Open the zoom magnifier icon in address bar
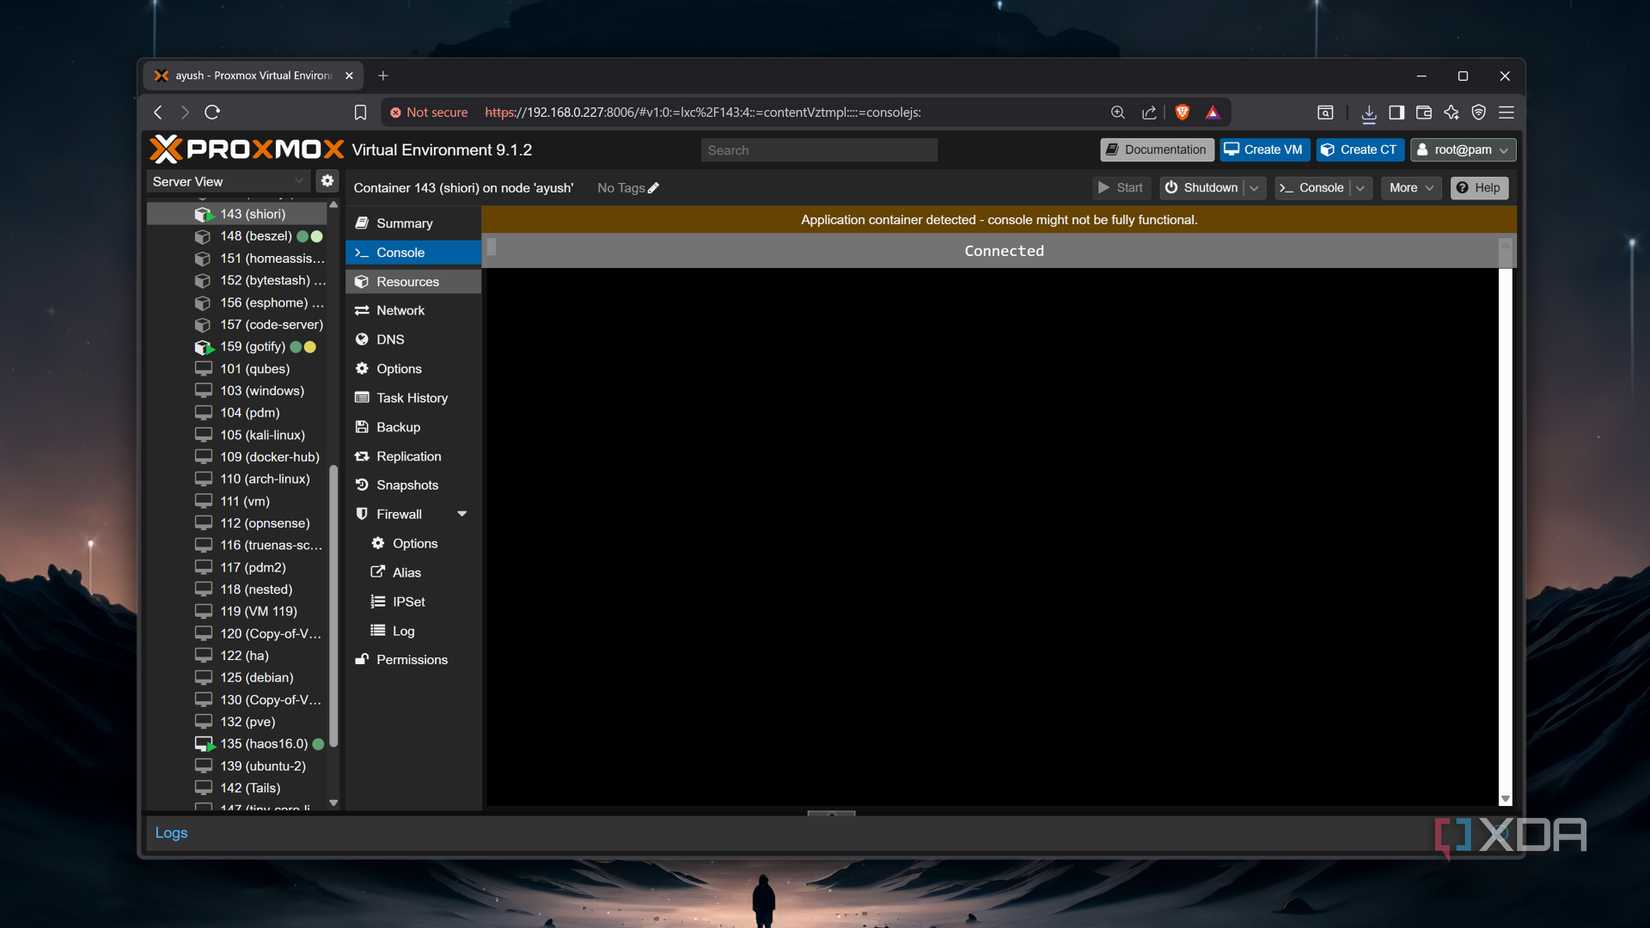This screenshot has width=1650, height=928. (1118, 112)
